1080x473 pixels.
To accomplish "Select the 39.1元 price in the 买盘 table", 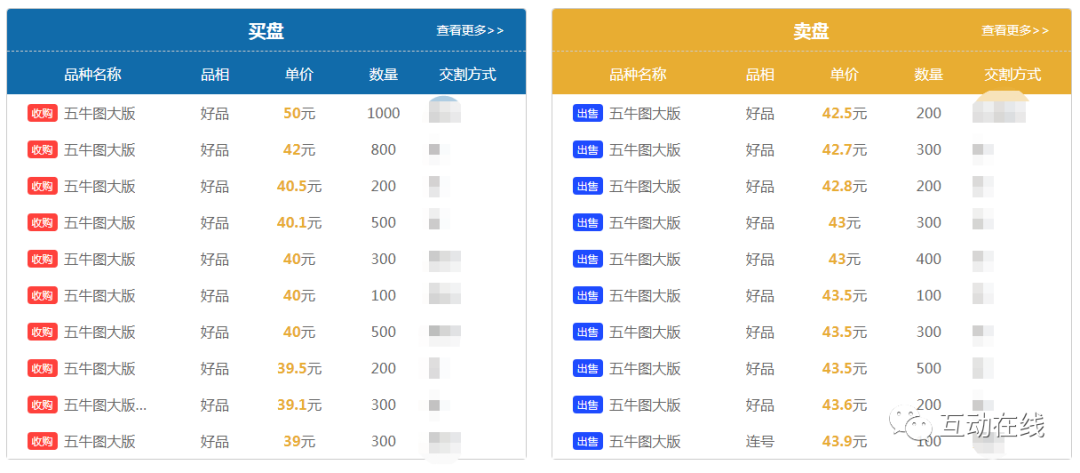I will point(299,405).
